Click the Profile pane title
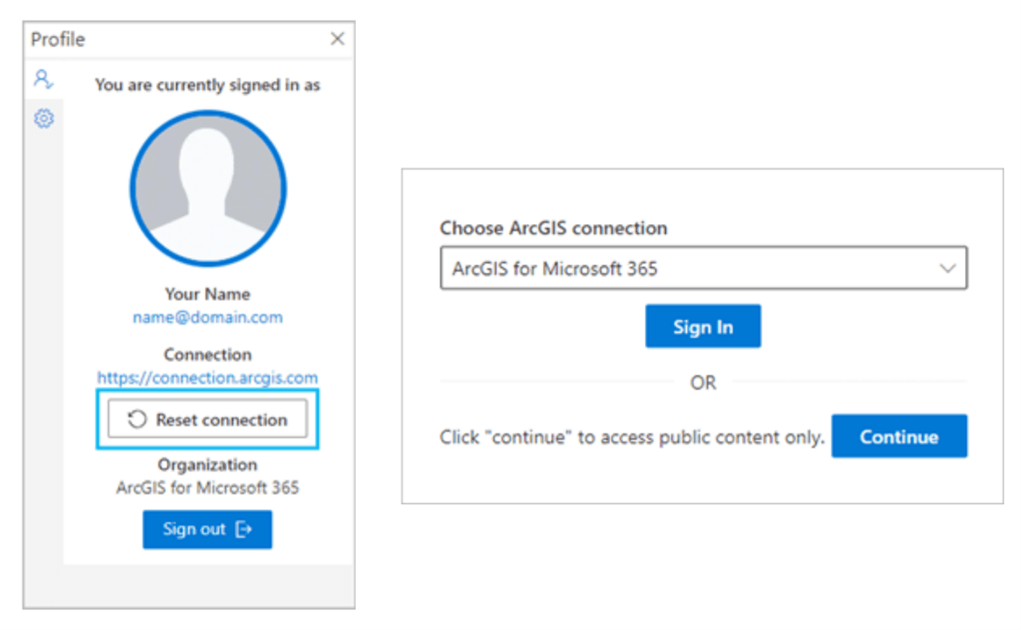The height and width of the screenshot is (630, 1021). tap(58, 40)
